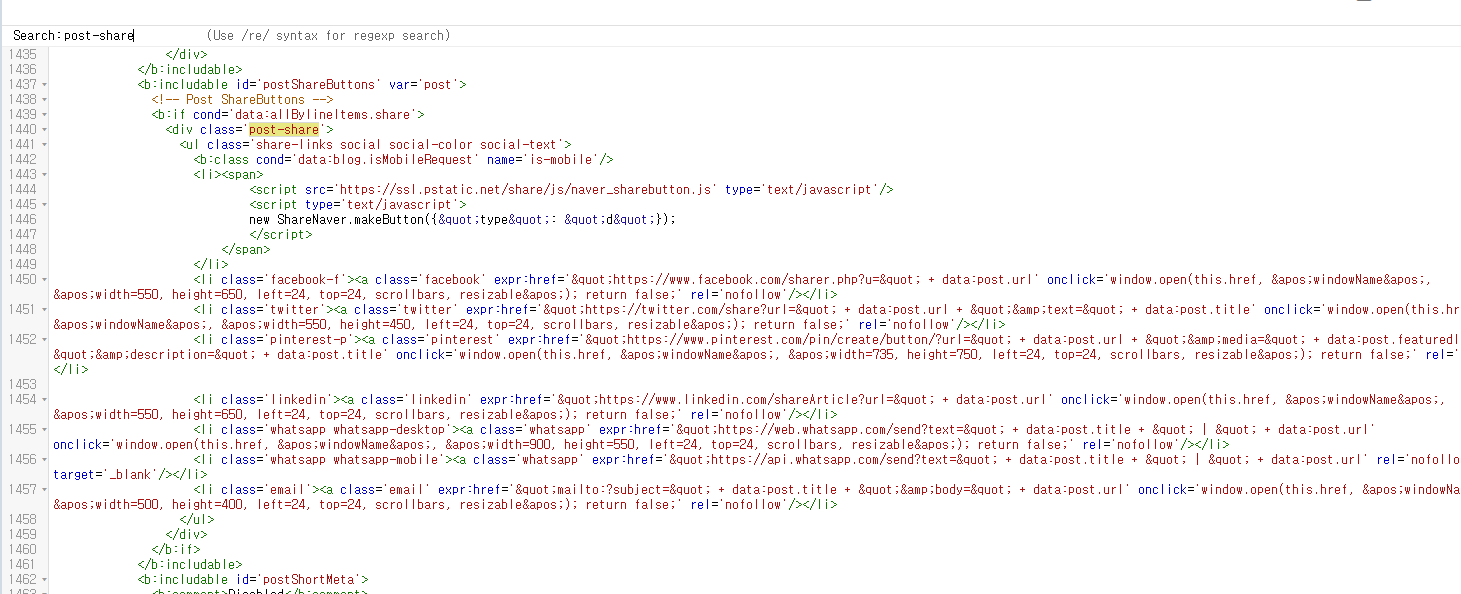Collapse the post-share div at line 1440

click(x=46, y=129)
